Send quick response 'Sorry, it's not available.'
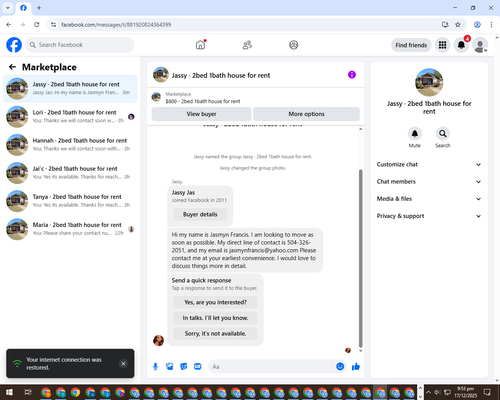Image resolution: width=500 pixels, height=400 pixels. point(215,333)
